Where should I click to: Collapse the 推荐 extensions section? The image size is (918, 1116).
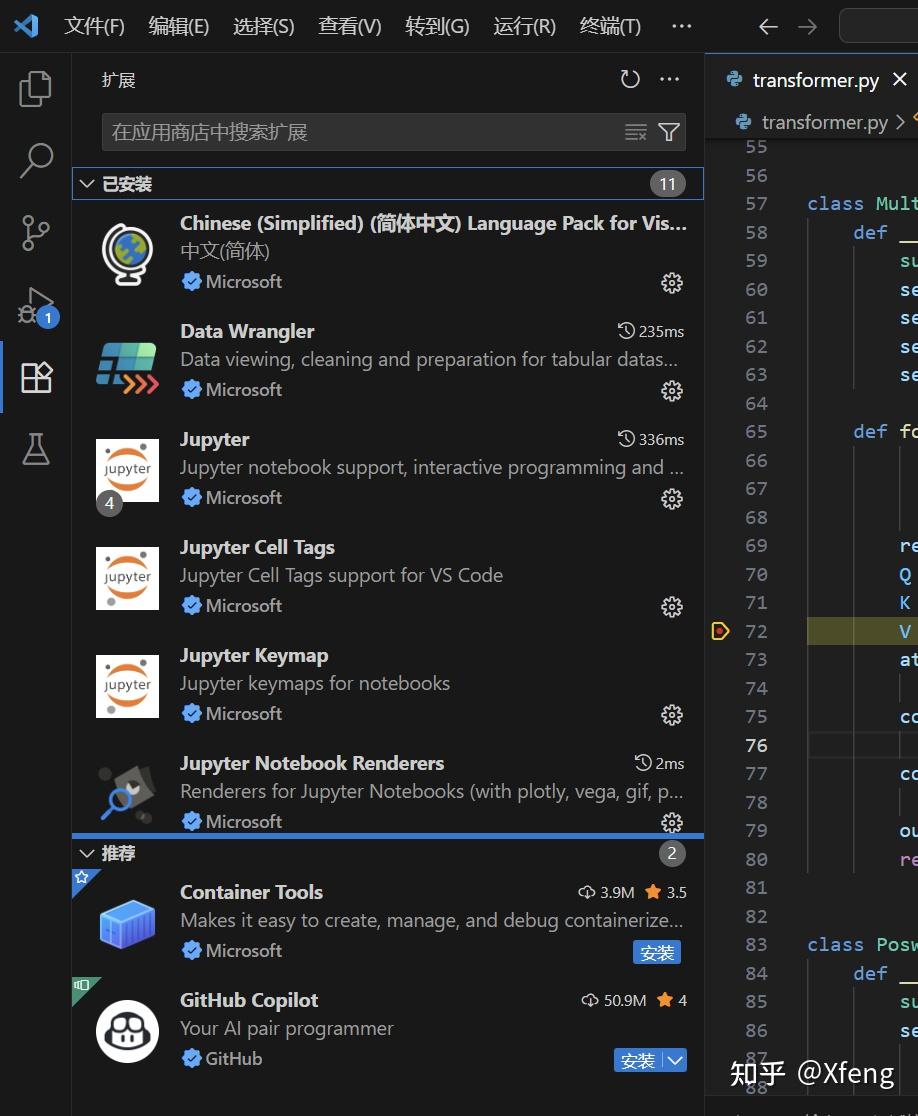pyautogui.click(x=87, y=853)
